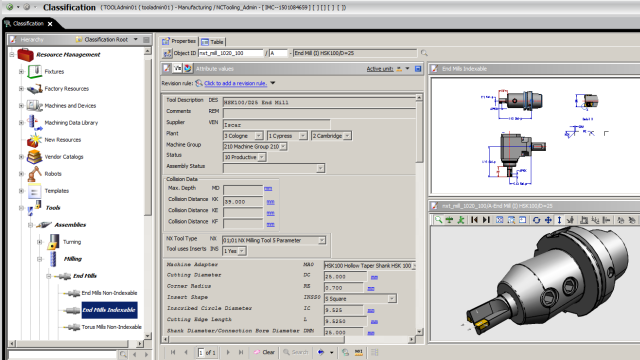Click the Object ID icon left of label
640x360 pixels.
167,53
